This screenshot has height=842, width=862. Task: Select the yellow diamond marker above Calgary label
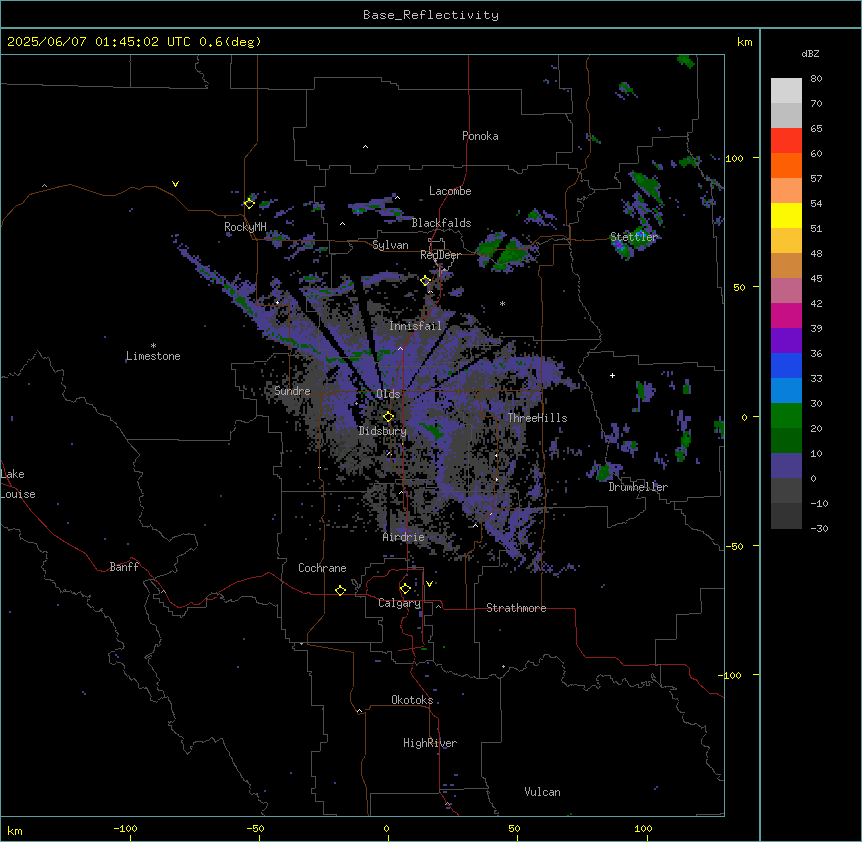coord(405,589)
